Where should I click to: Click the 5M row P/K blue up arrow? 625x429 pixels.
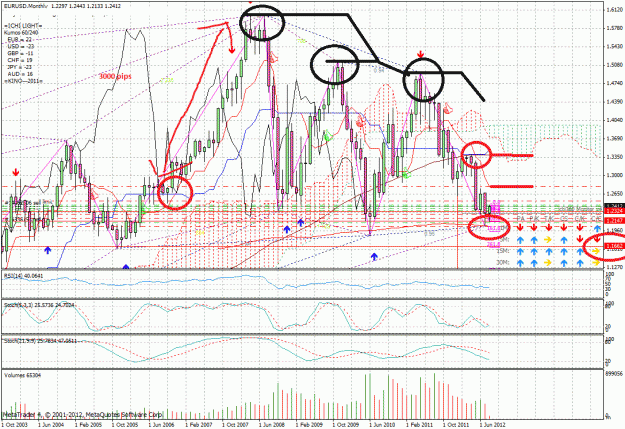534,240
